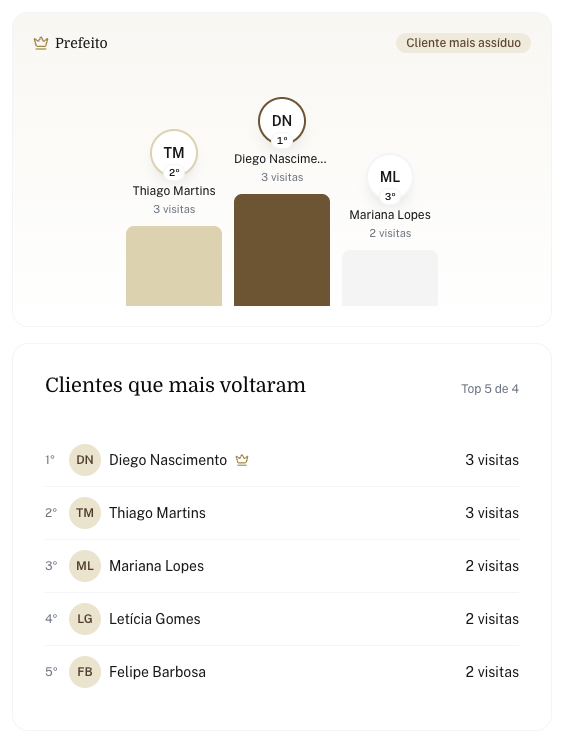This screenshot has width=564, height=743.
Task: Click the 'Prefeito' title
Action: pyautogui.click(x=81, y=43)
